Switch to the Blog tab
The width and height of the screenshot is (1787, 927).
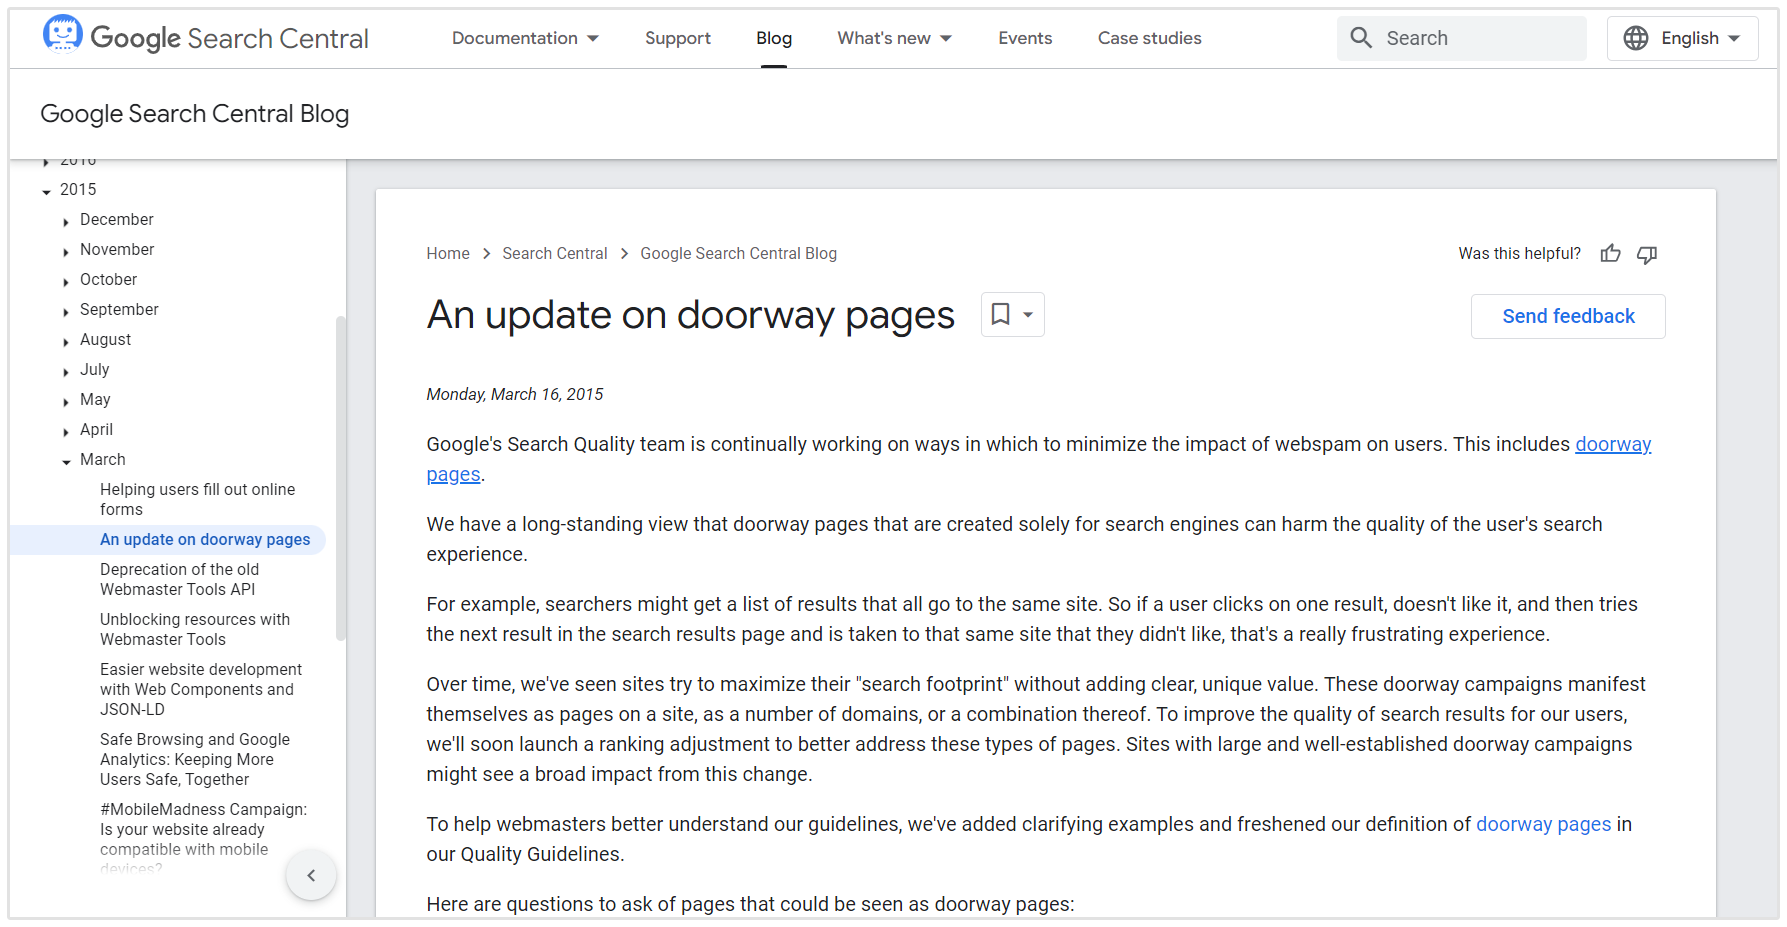click(774, 38)
